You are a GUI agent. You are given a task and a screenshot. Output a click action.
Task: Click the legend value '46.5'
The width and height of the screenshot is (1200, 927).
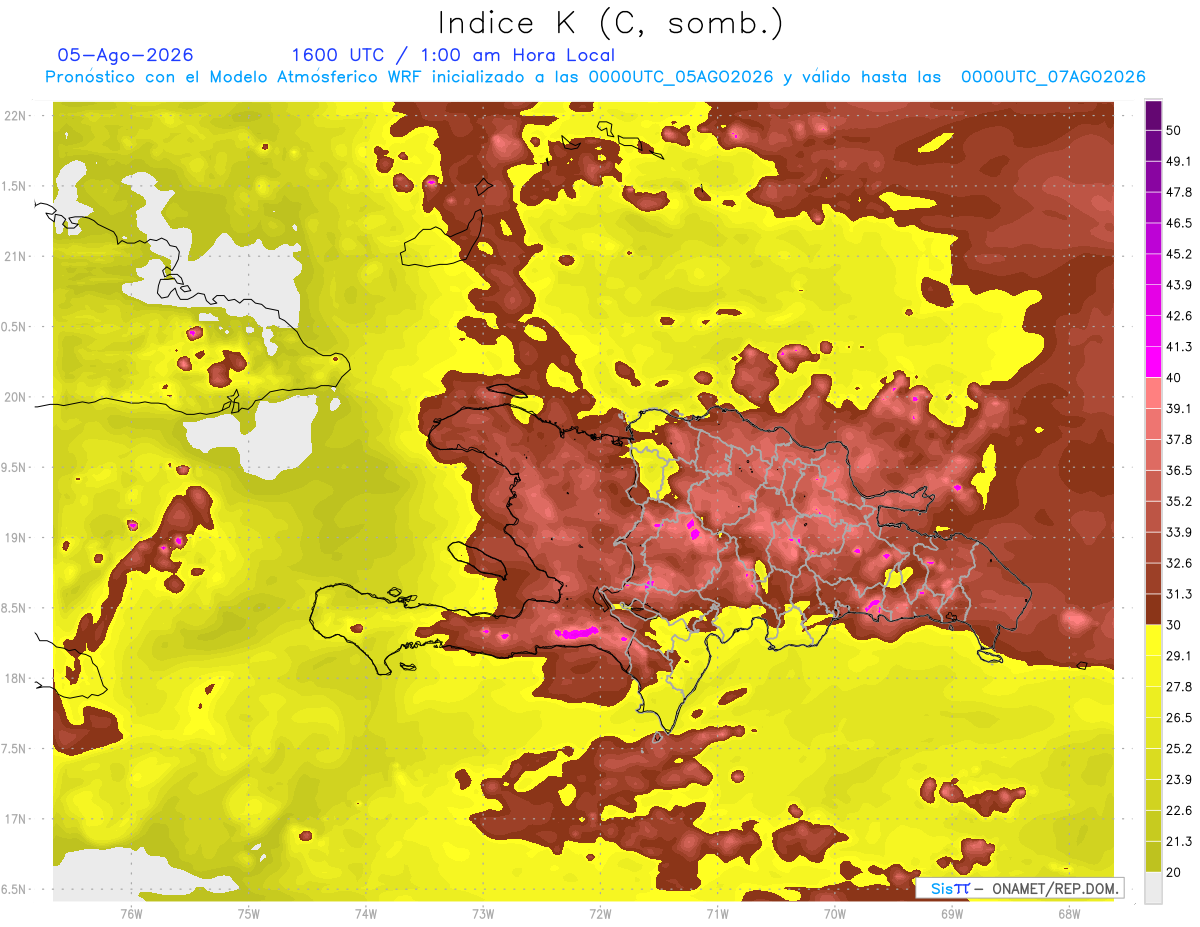[1179, 223]
